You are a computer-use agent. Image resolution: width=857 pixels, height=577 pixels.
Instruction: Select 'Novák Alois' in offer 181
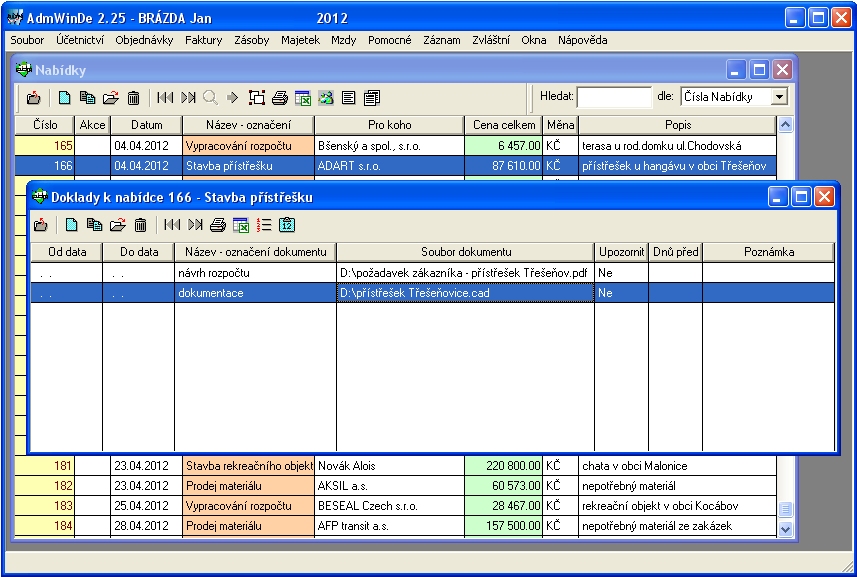(390, 466)
